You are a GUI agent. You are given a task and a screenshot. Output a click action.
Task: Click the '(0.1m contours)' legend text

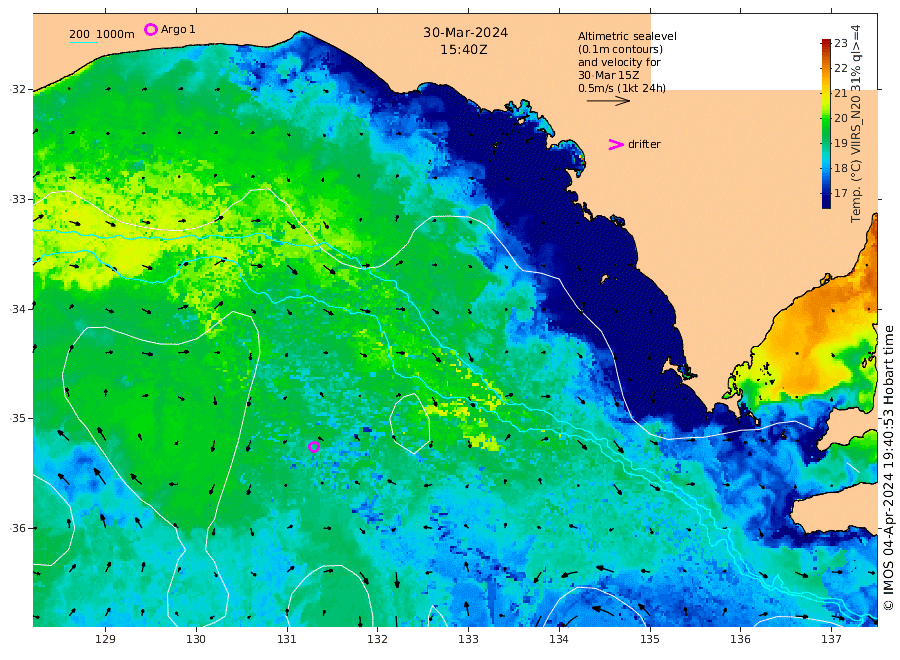click(620, 49)
